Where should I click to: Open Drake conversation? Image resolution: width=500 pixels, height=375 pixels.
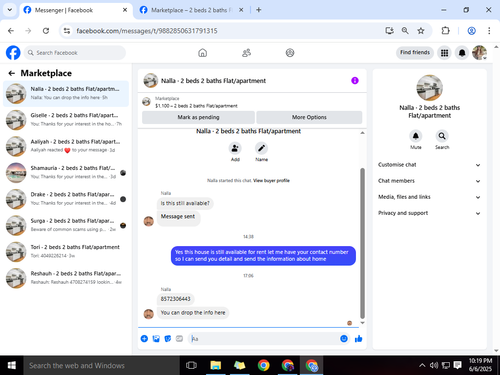[x=66, y=199]
